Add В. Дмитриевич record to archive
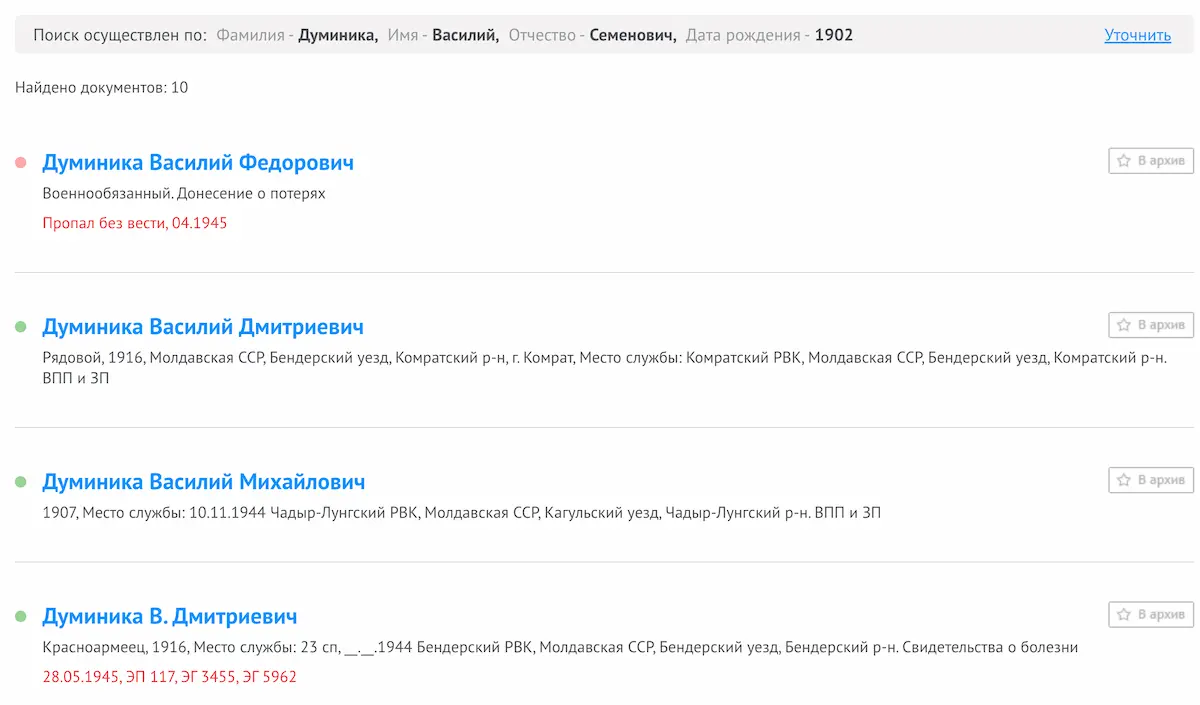Viewport: 1200px width, 705px height. tap(1151, 614)
